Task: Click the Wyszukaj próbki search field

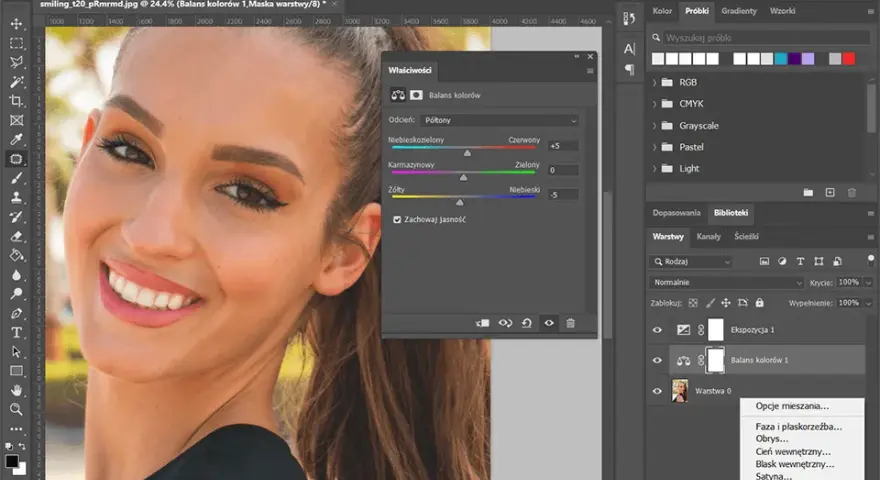Action: (x=767, y=38)
